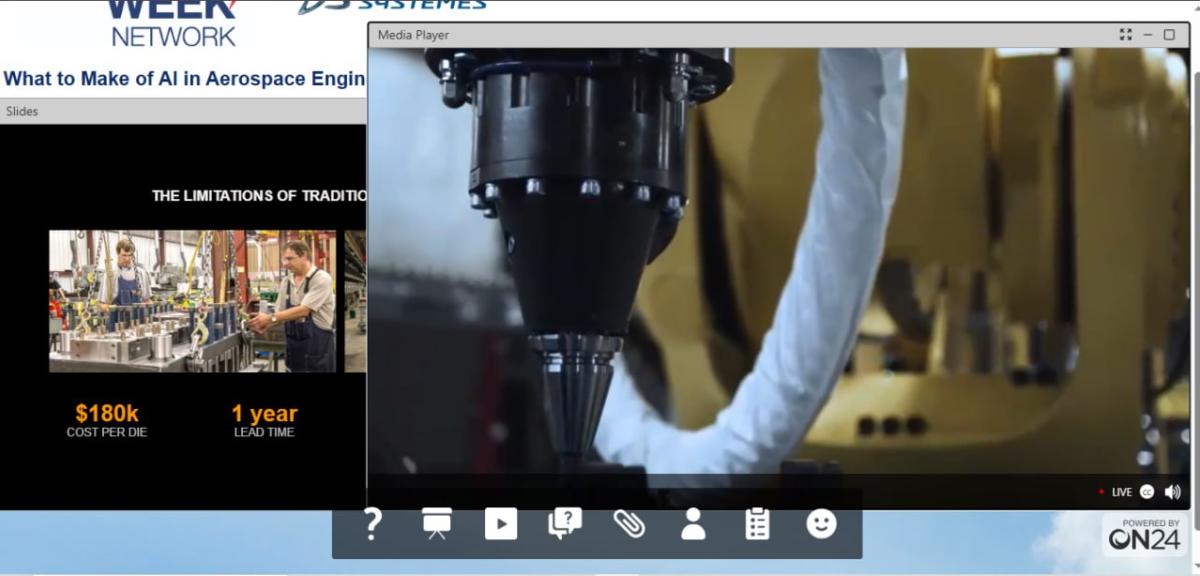Open the Slides presentation widget
The image size is (1200, 576).
click(436, 524)
